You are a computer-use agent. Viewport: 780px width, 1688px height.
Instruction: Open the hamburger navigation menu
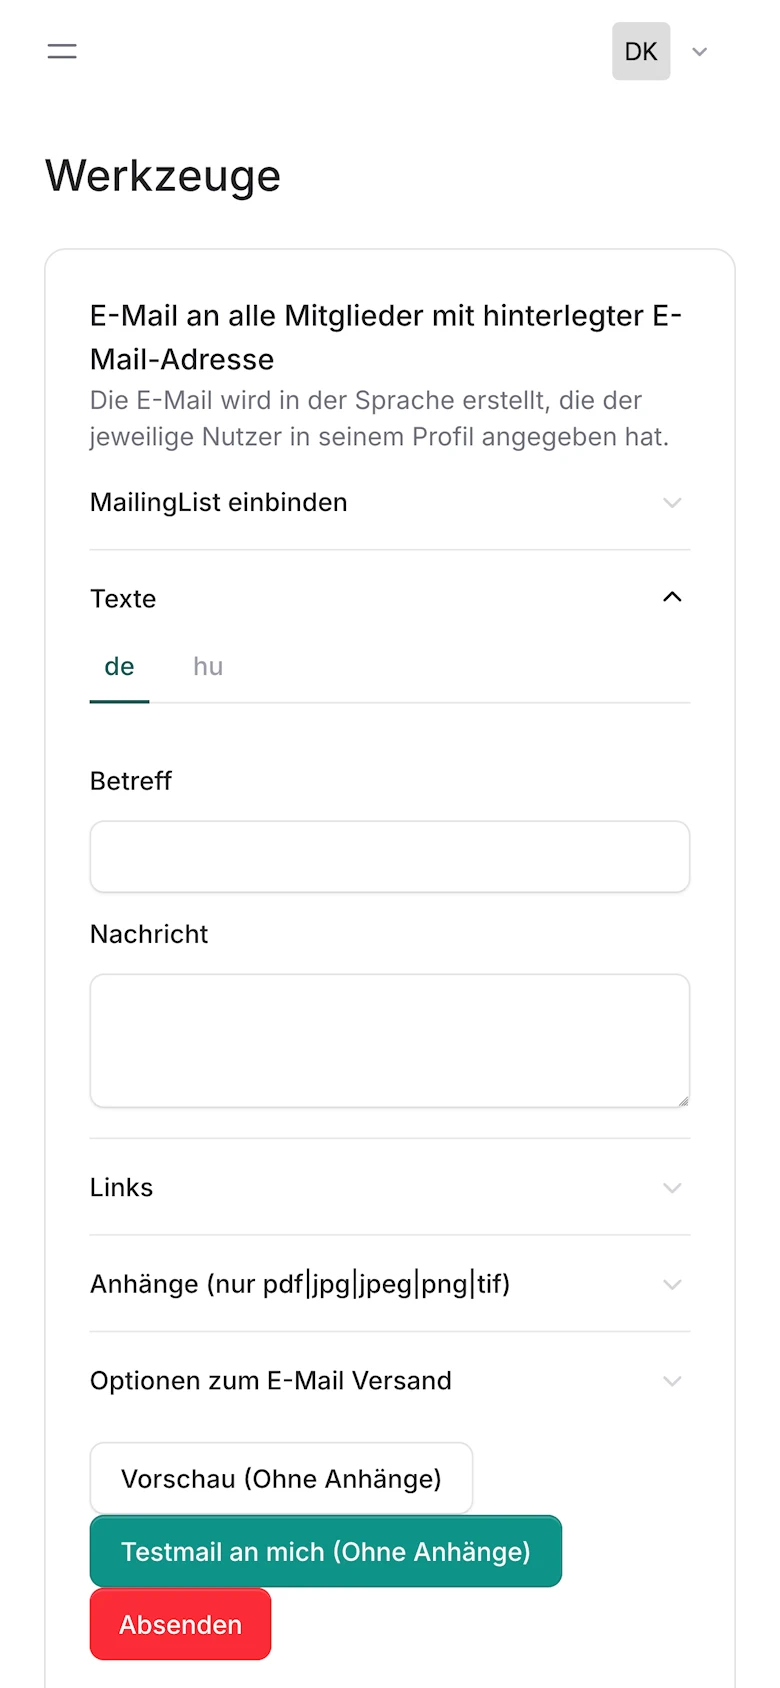pos(62,51)
